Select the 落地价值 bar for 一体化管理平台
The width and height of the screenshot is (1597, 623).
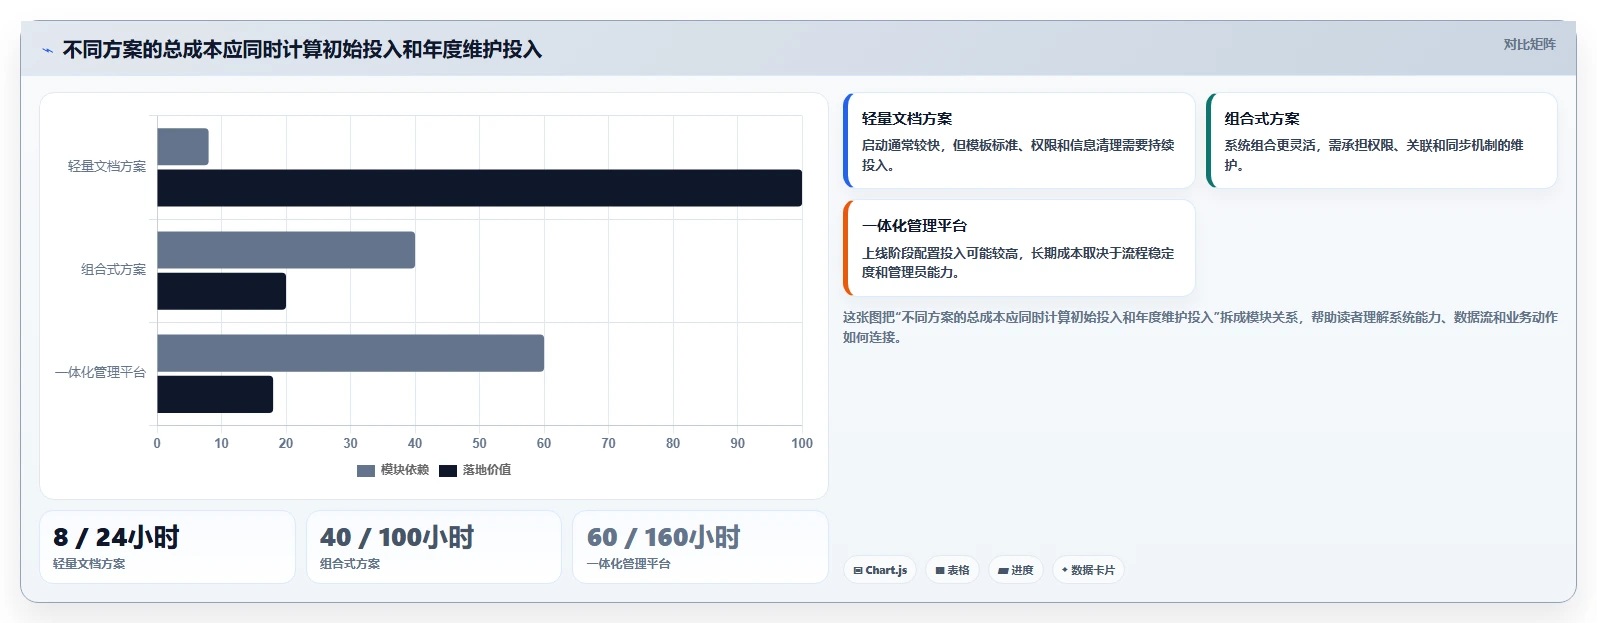(215, 394)
